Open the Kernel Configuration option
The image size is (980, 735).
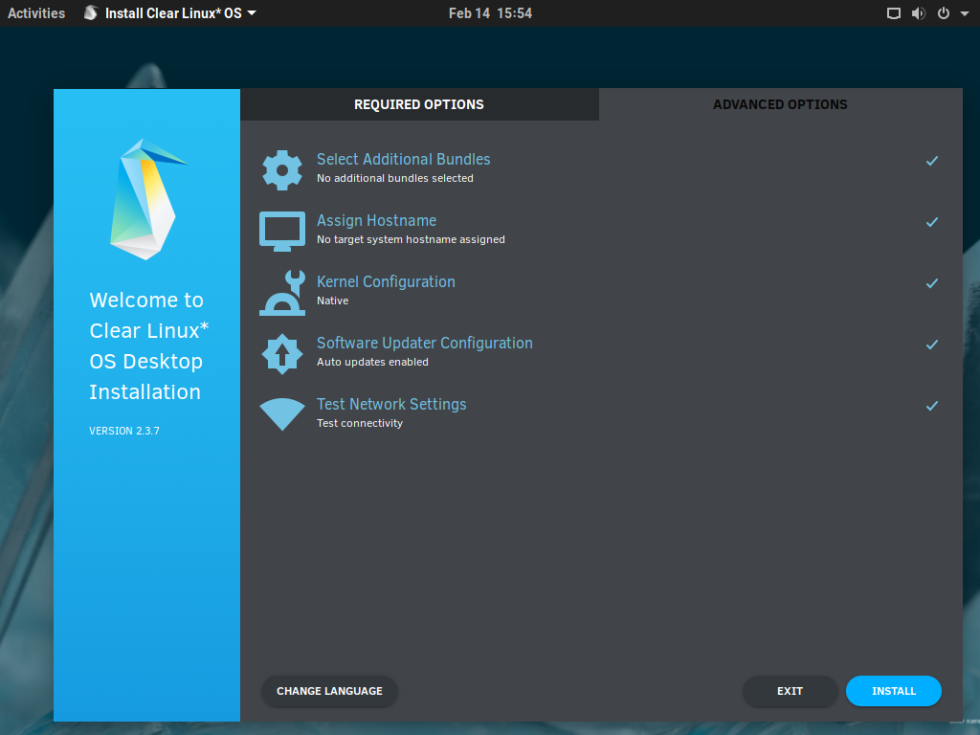(x=386, y=282)
